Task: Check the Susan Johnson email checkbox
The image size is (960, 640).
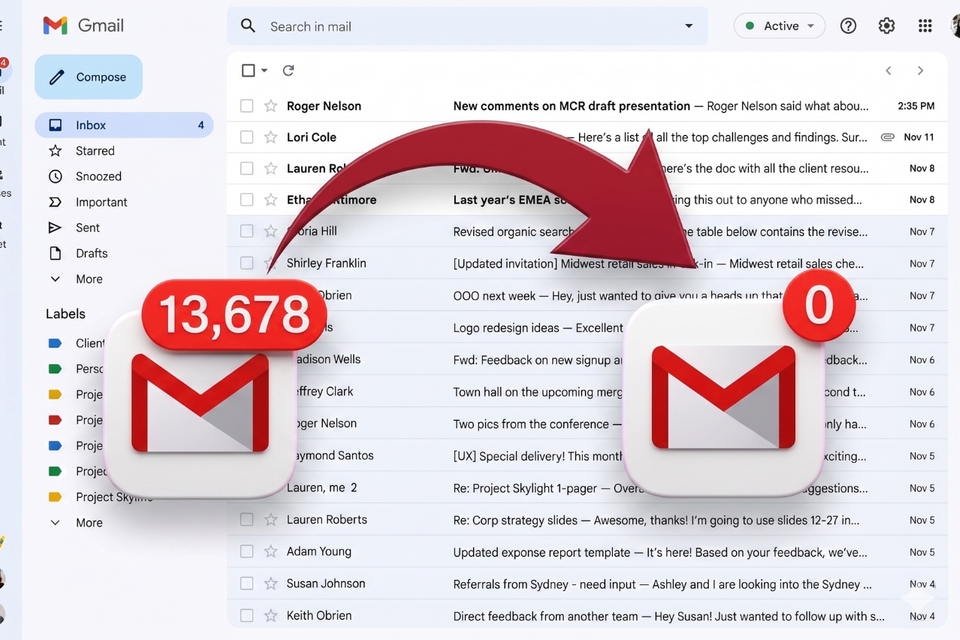Action: (247, 584)
